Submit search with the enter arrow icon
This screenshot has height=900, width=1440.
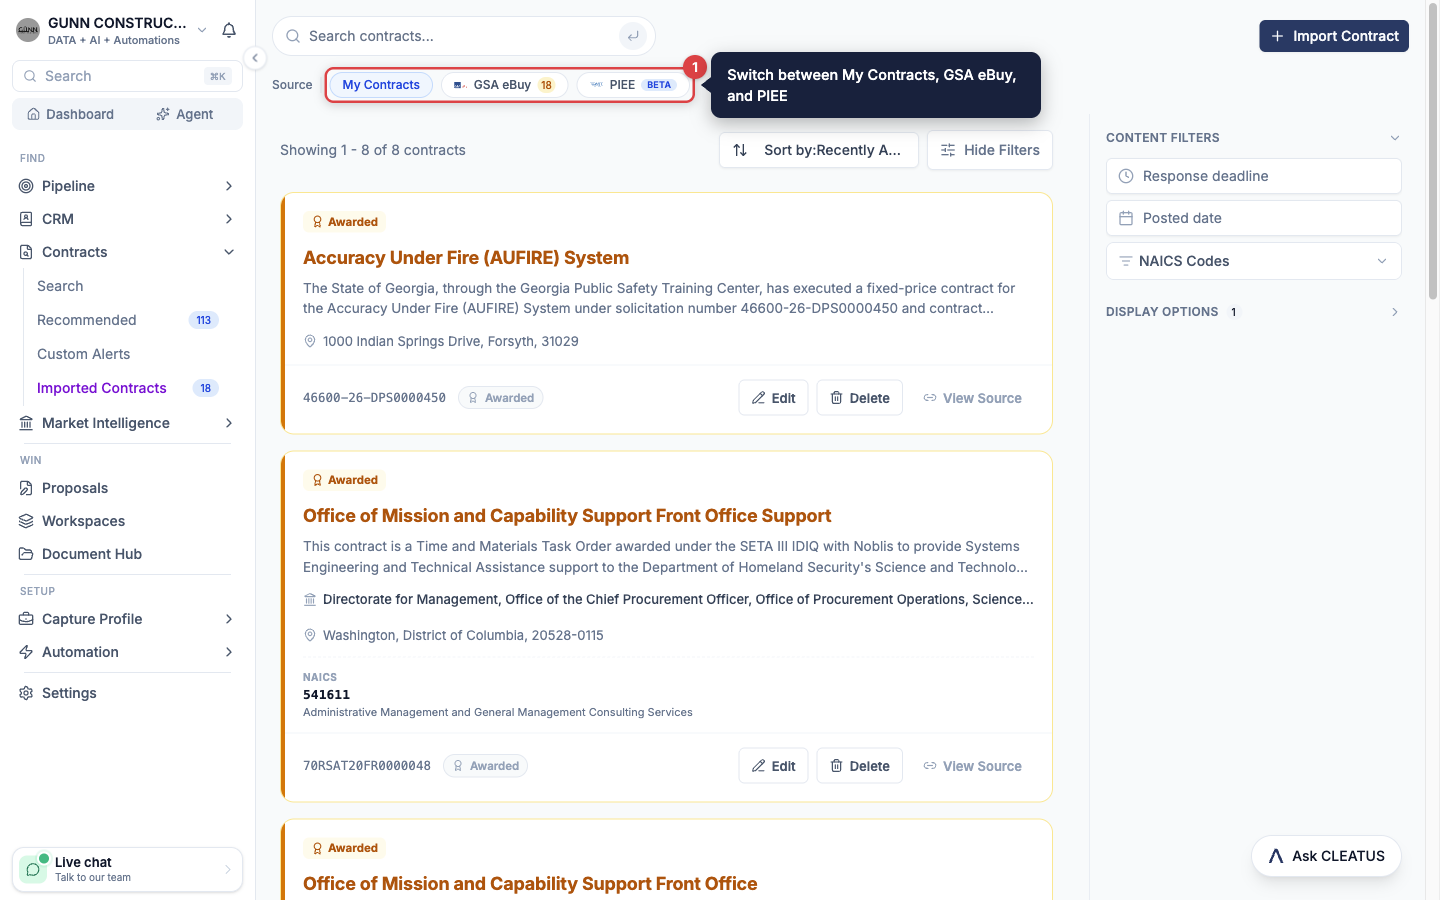click(x=632, y=36)
